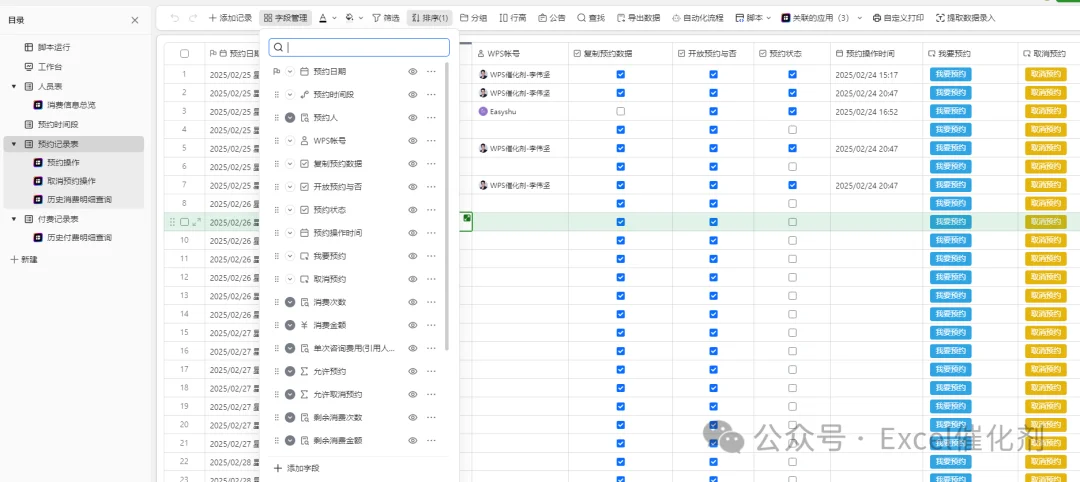Open the more menu for 预约日期 field
This screenshot has height=482, width=1080.
tap(431, 71)
